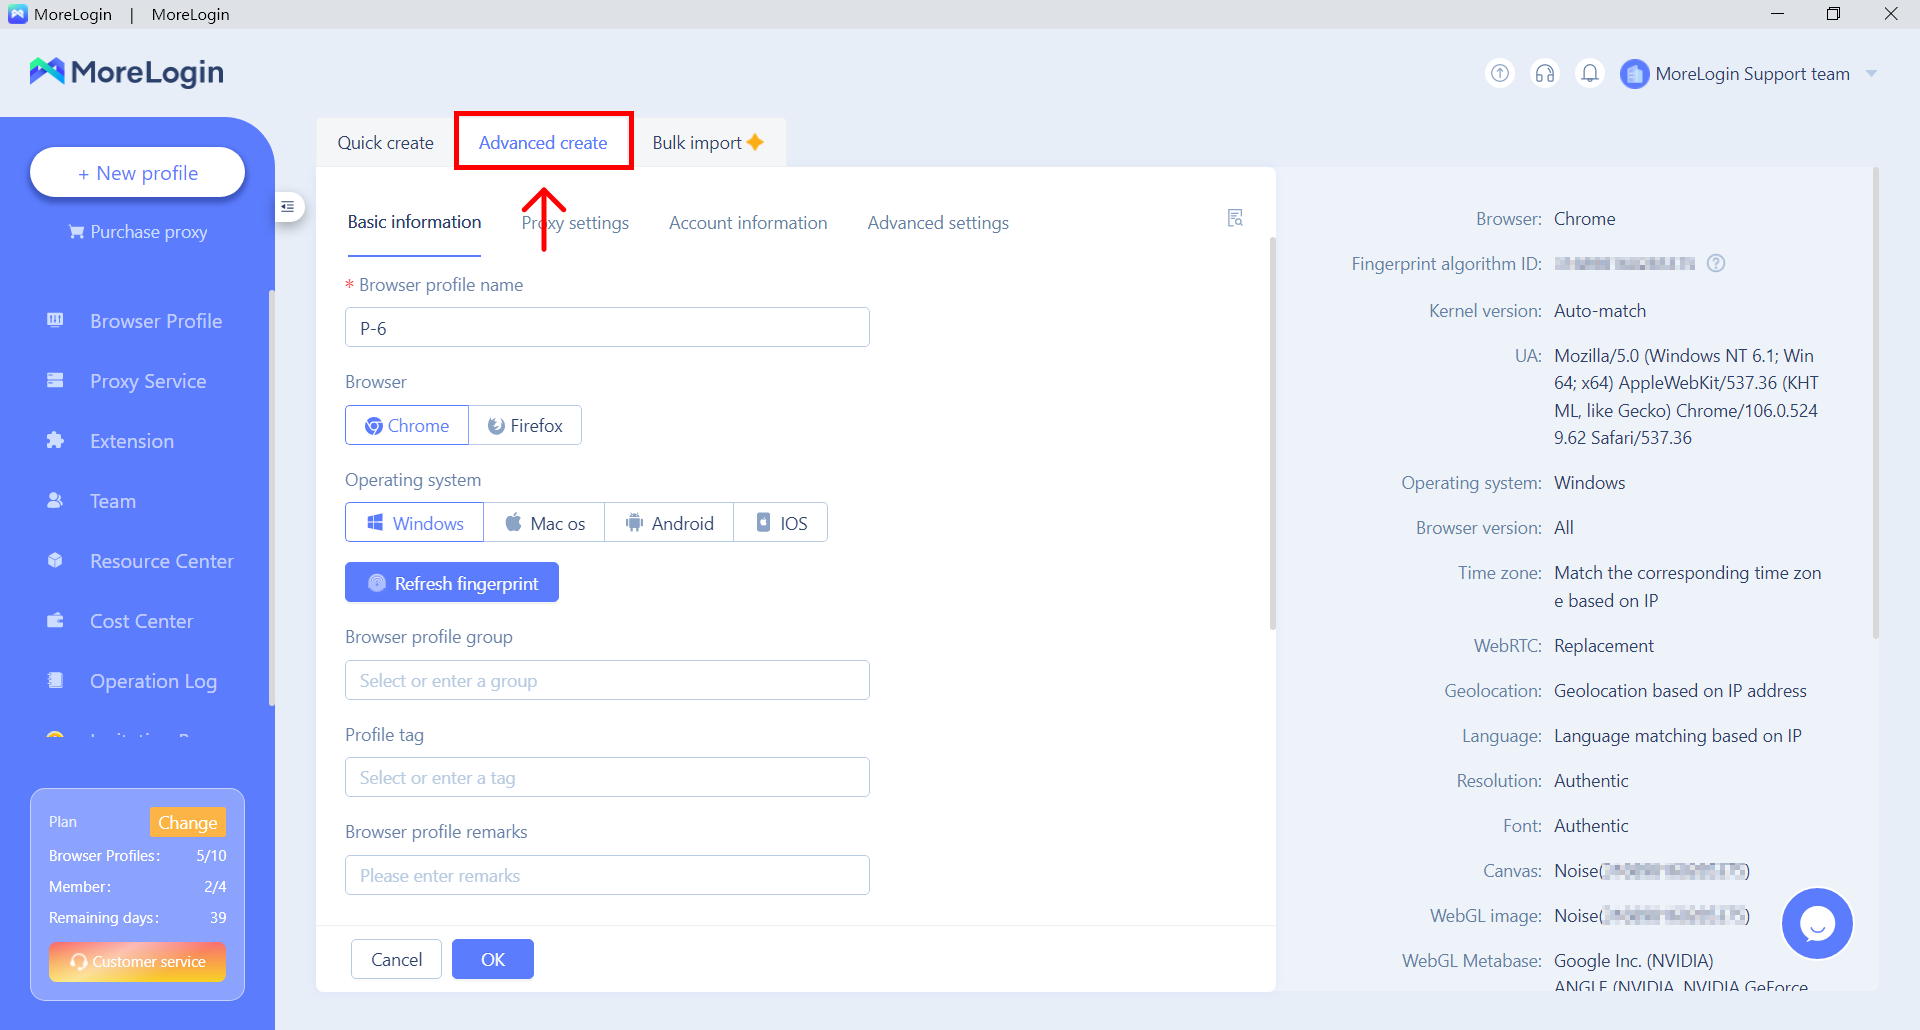The height and width of the screenshot is (1030, 1920).
Task: Click the MoreLogin taskbar app icon
Action: (17, 14)
